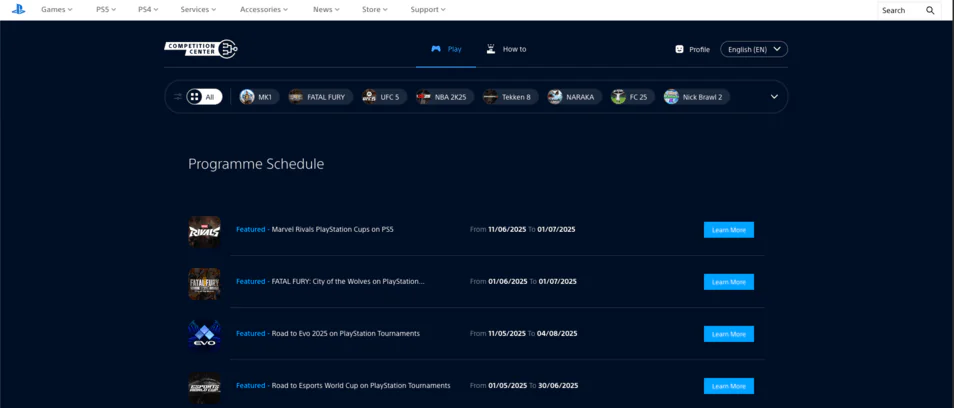Click the Profile smiley icon
Viewport: 954px width, 408px height.
tap(680, 49)
